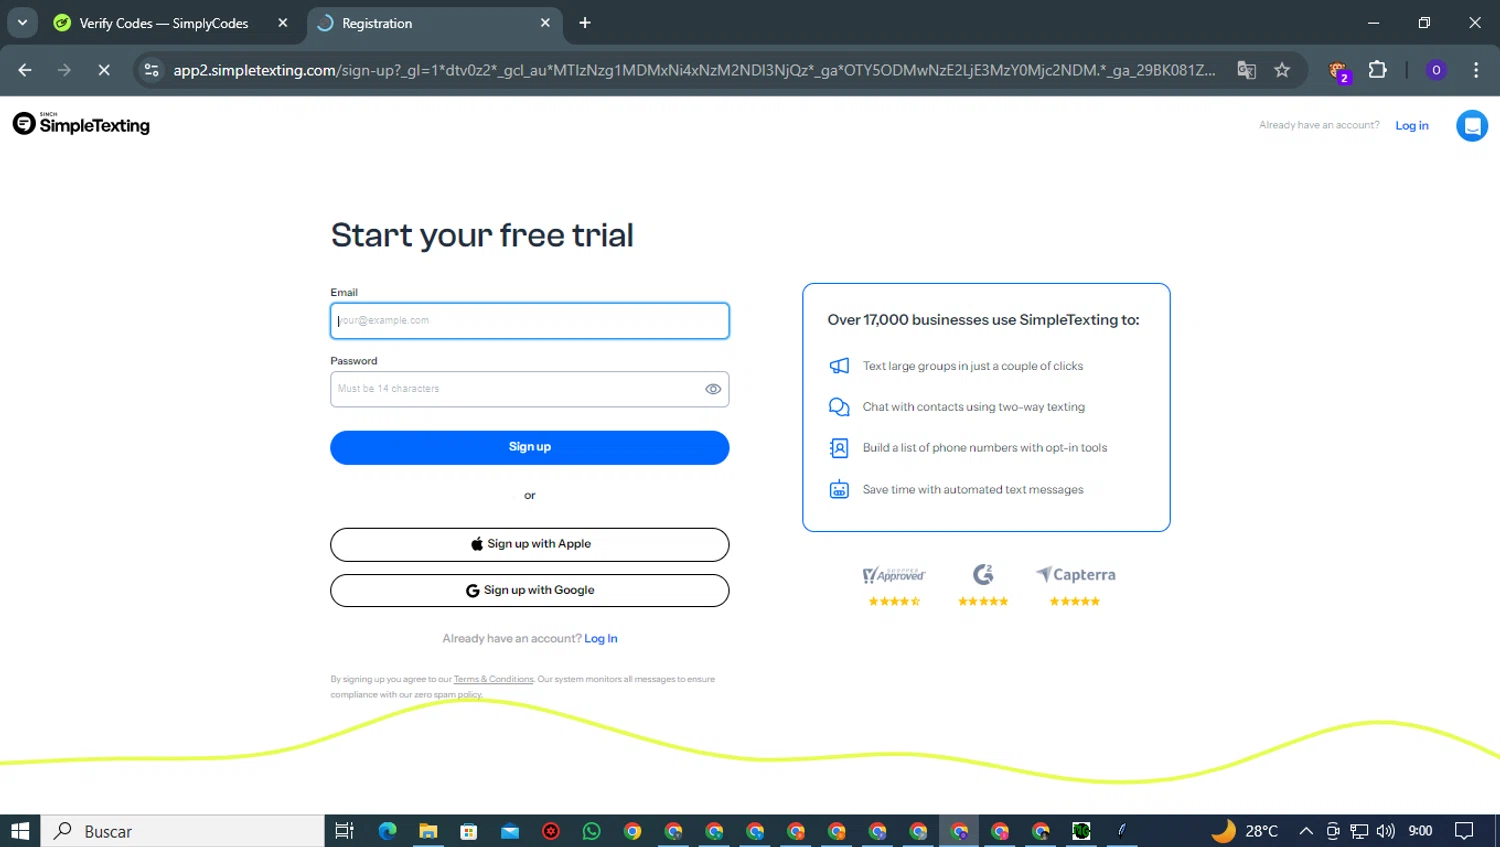Image resolution: width=1500 pixels, height=847 pixels.
Task: Toggle password visibility eye icon
Action: [713, 389]
